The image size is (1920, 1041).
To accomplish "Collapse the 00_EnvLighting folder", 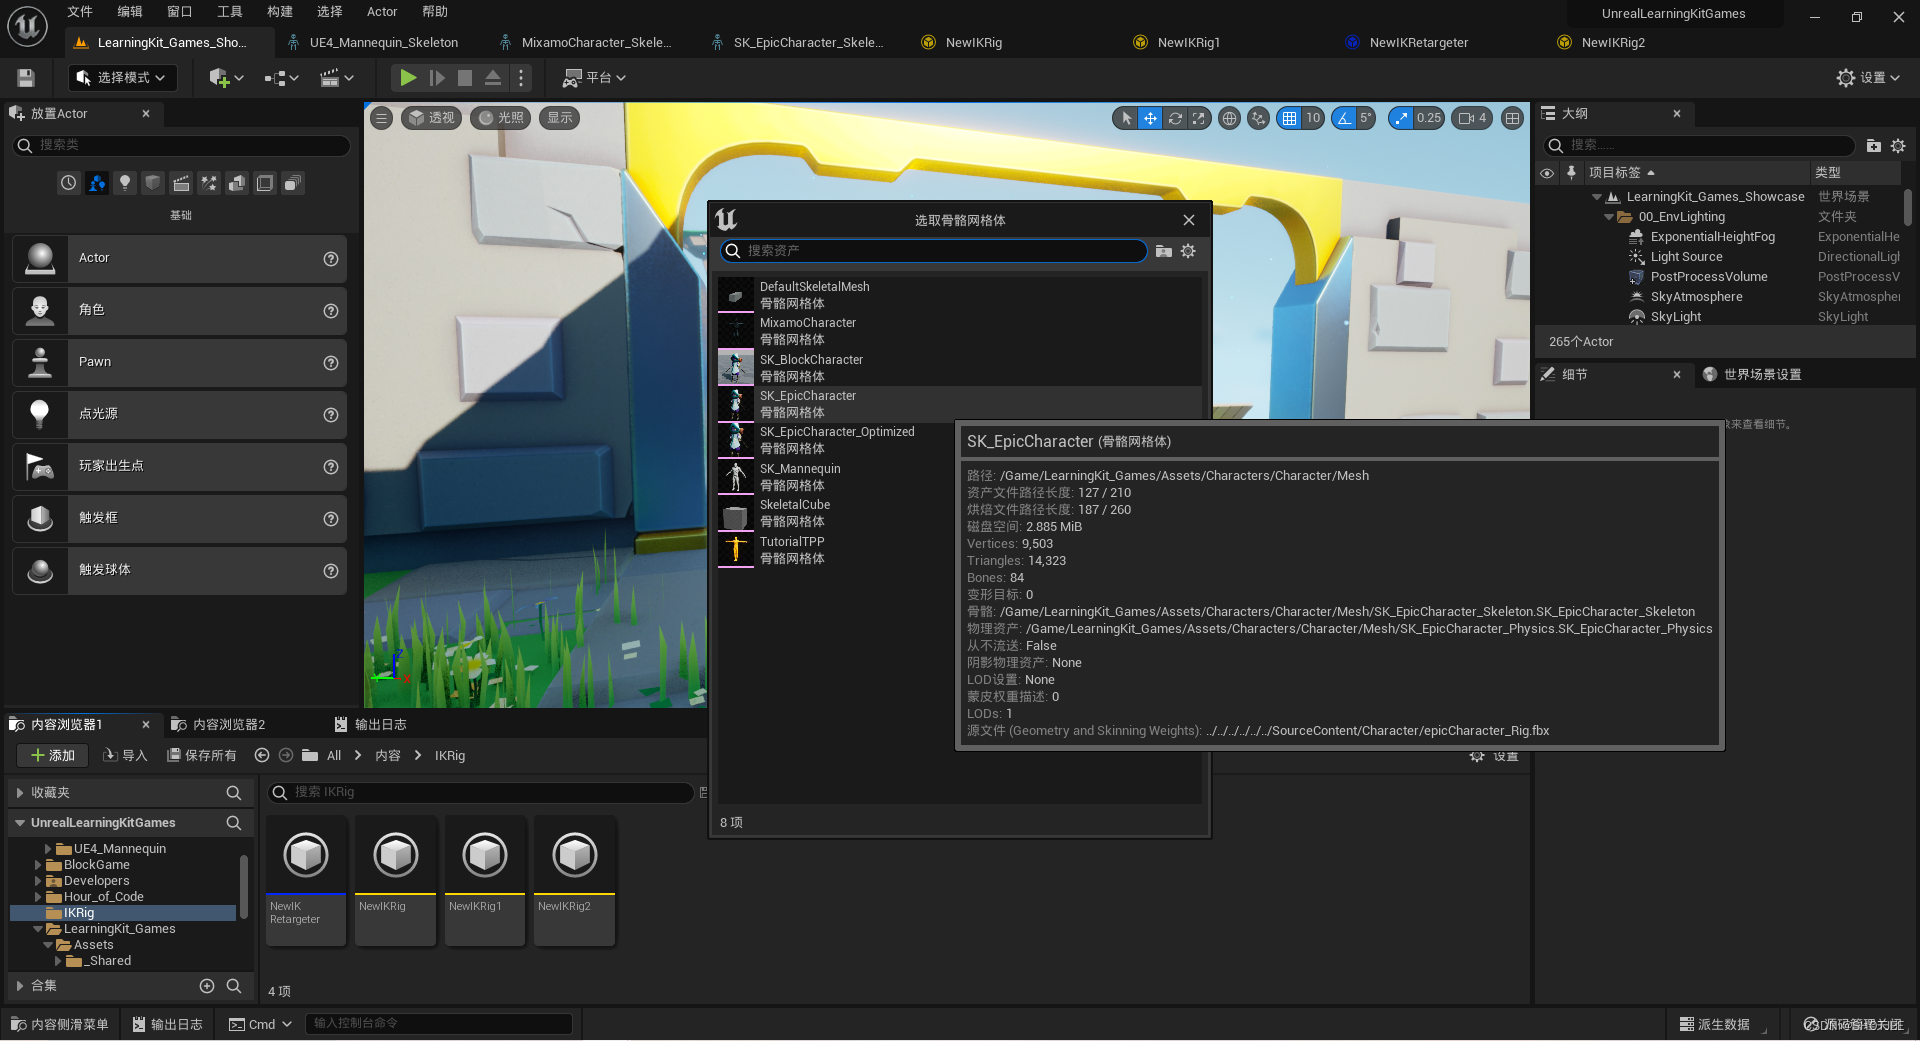I will point(1608,217).
